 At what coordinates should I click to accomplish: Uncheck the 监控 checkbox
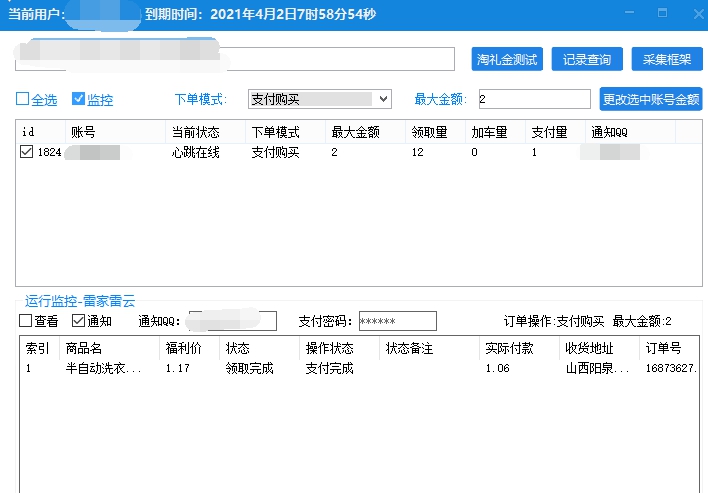pos(78,99)
